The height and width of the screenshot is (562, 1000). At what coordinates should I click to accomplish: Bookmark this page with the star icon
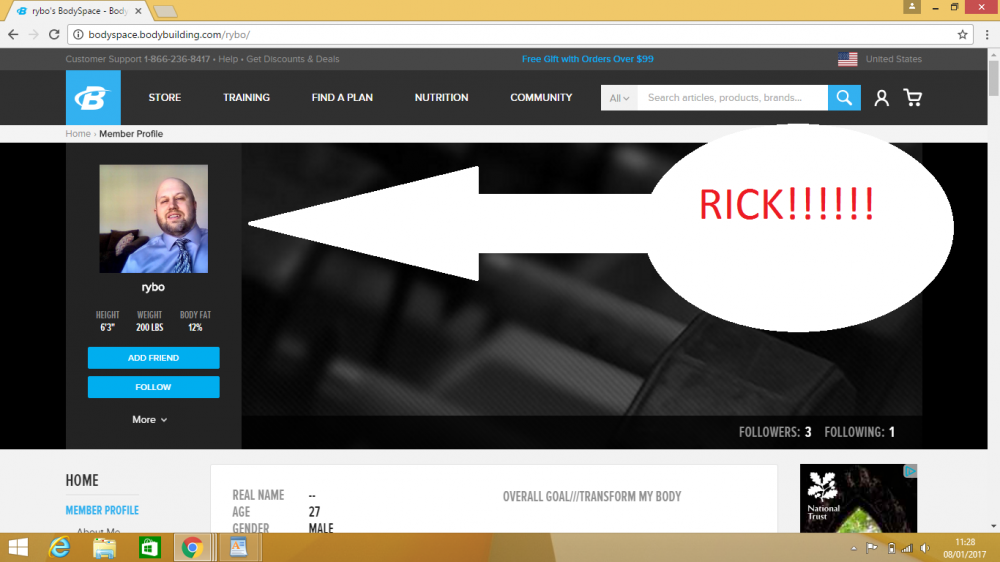[962, 34]
